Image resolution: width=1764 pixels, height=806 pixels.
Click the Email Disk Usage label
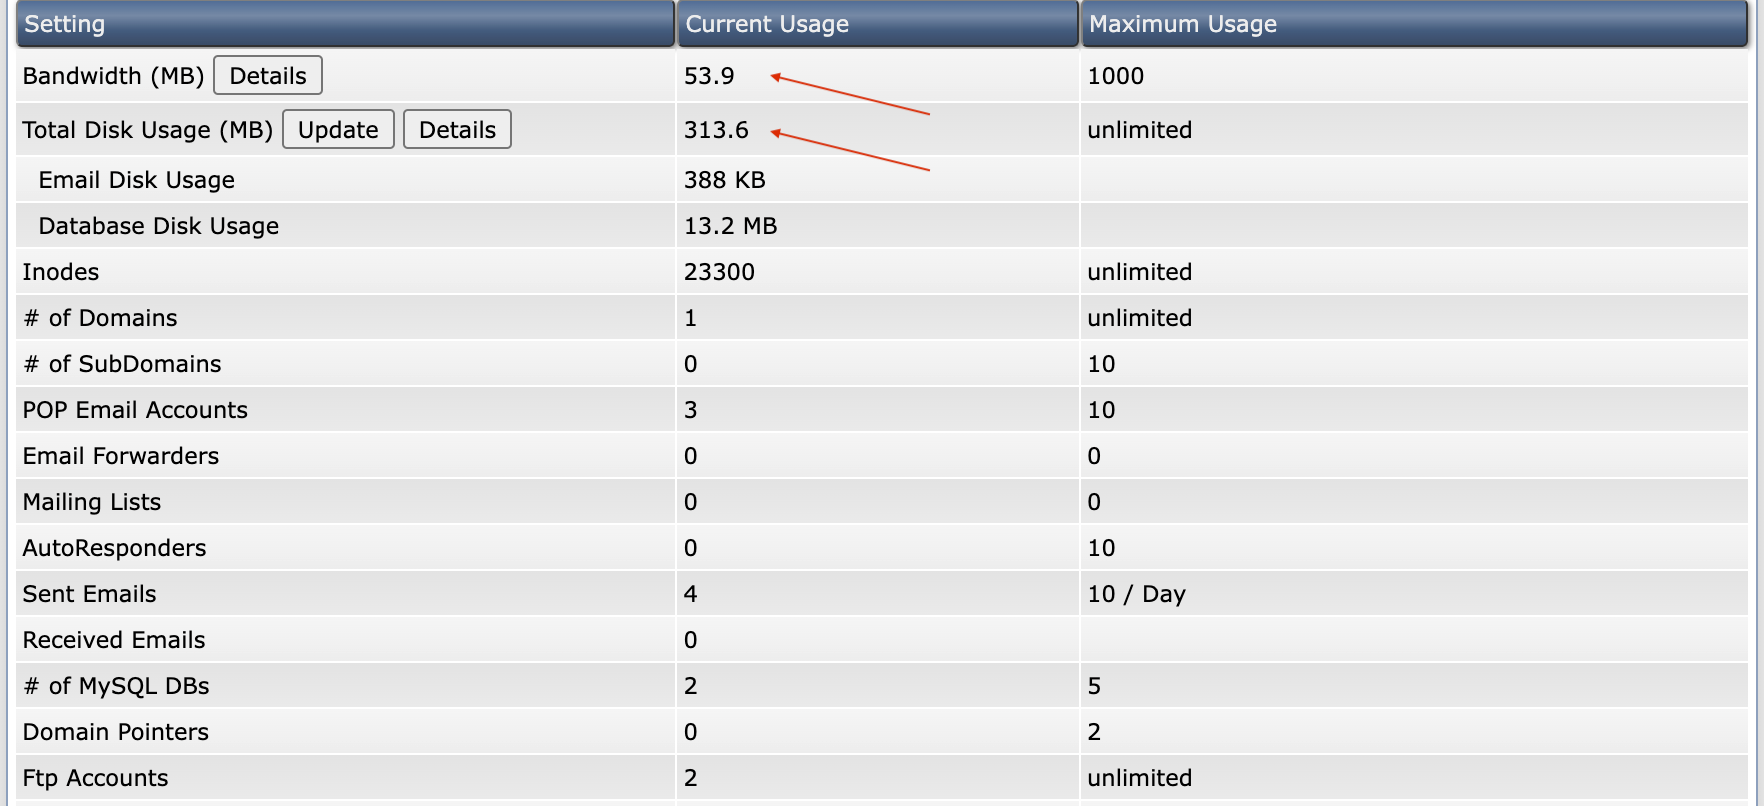tap(136, 180)
